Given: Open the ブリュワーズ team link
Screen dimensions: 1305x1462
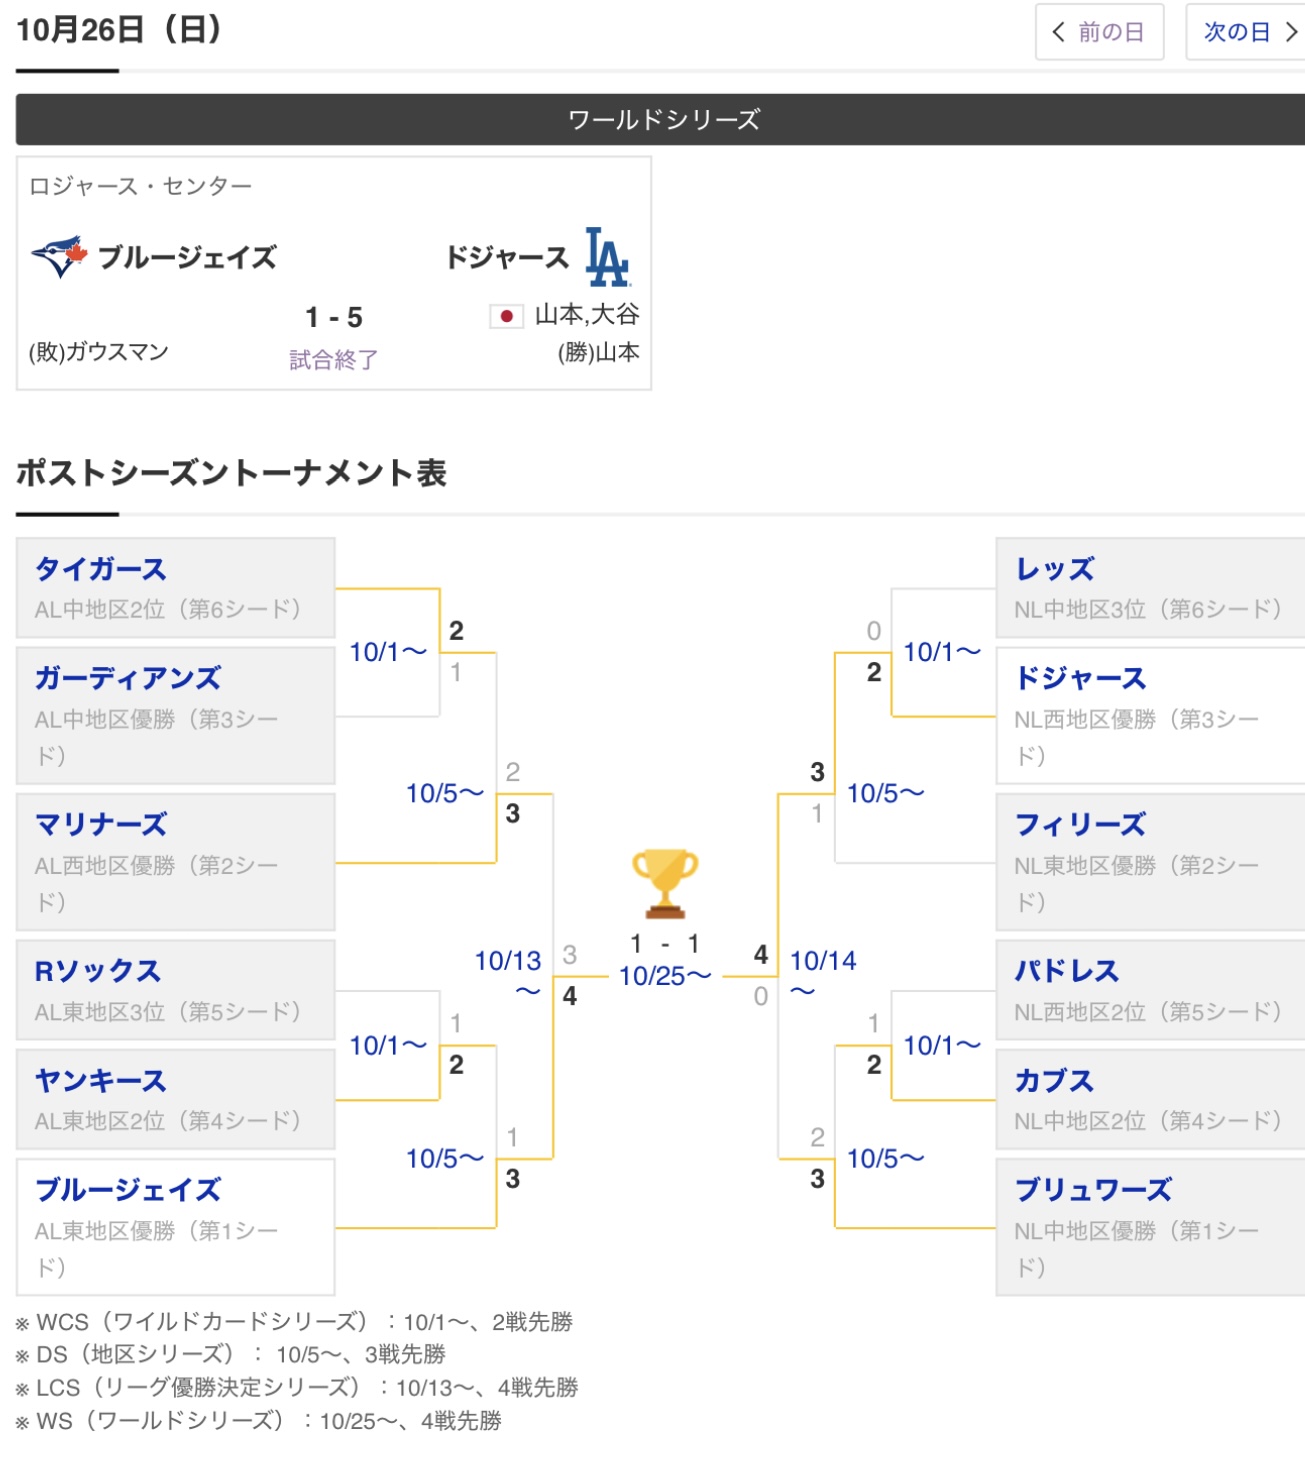Looking at the screenshot, I should (x=1093, y=1189).
